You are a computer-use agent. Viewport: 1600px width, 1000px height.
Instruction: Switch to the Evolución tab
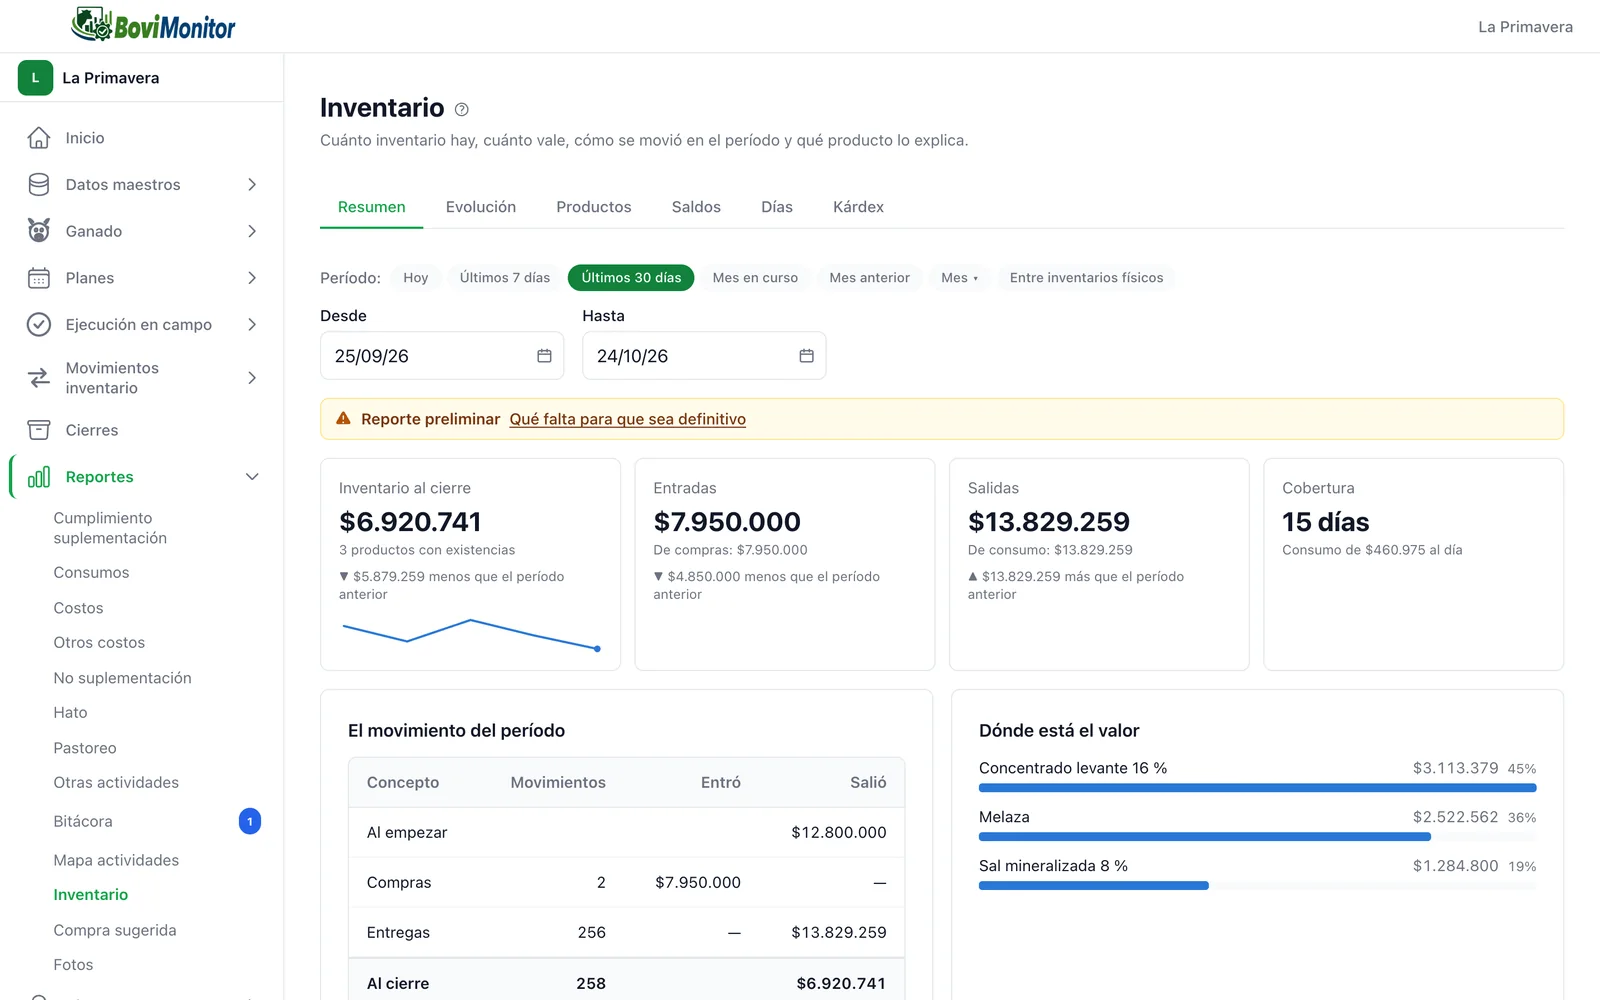pyautogui.click(x=481, y=207)
